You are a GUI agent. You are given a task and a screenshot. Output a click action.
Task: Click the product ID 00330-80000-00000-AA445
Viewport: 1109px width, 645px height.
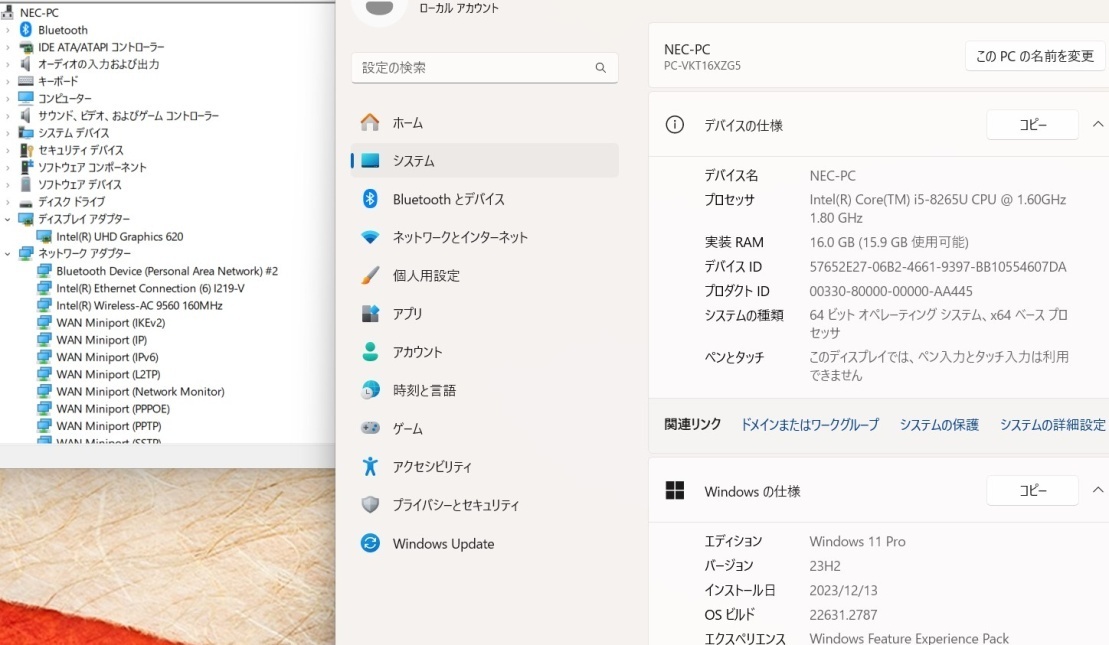point(890,291)
